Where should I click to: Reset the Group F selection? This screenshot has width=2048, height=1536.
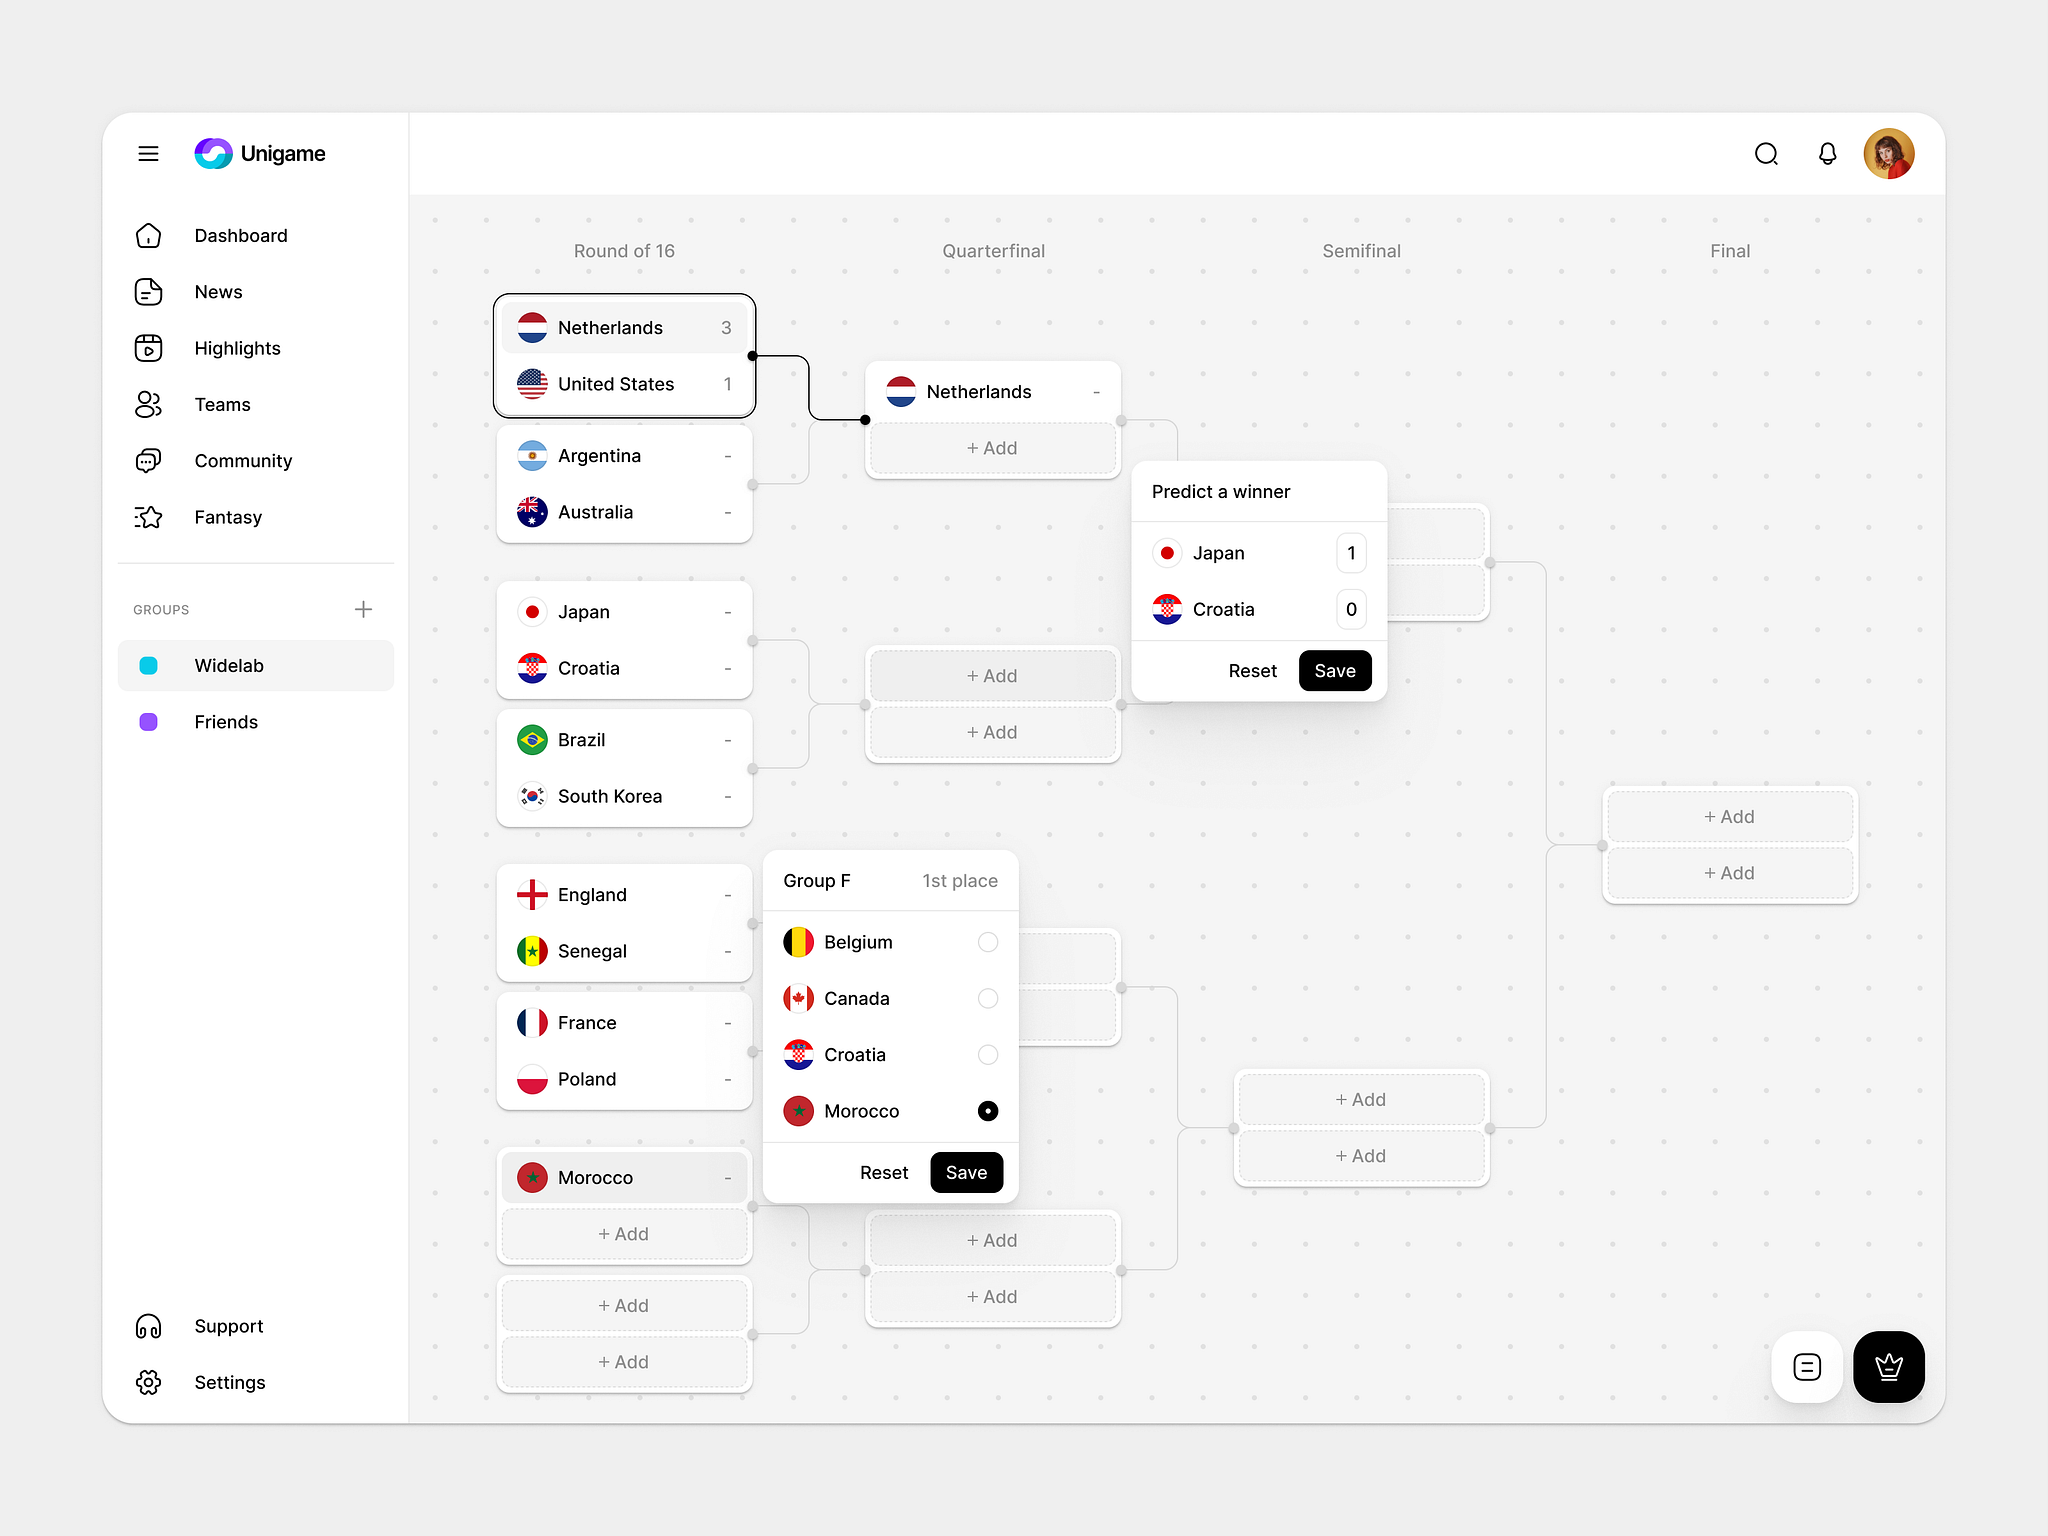pos(880,1173)
